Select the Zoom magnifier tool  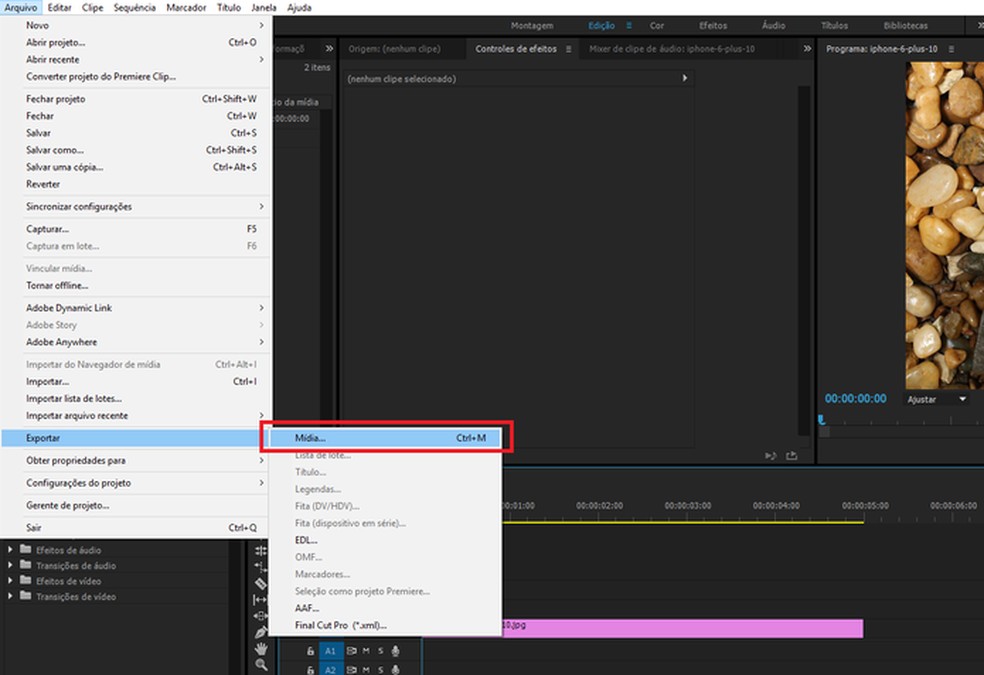pos(261,664)
